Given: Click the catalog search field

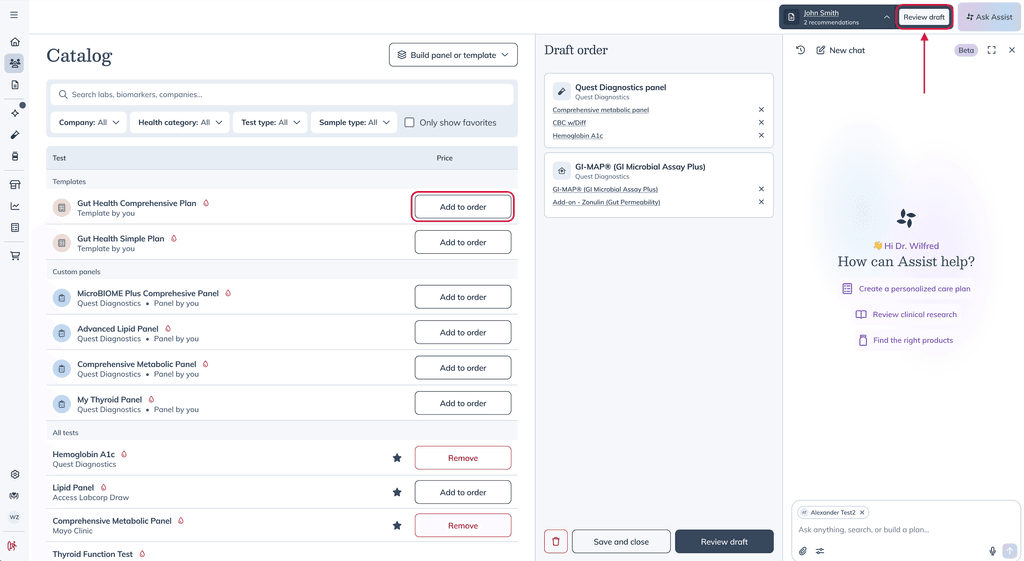Looking at the screenshot, I should (x=282, y=95).
